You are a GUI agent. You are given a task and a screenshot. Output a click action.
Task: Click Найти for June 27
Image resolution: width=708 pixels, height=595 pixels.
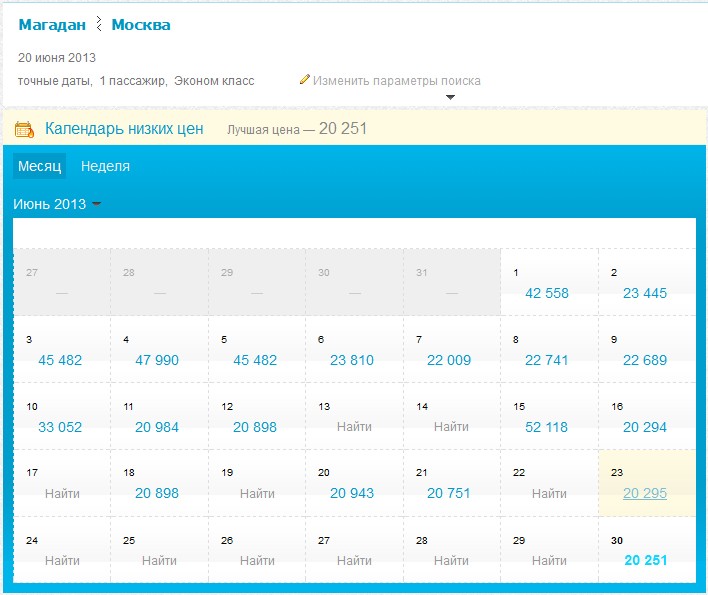tap(354, 560)
